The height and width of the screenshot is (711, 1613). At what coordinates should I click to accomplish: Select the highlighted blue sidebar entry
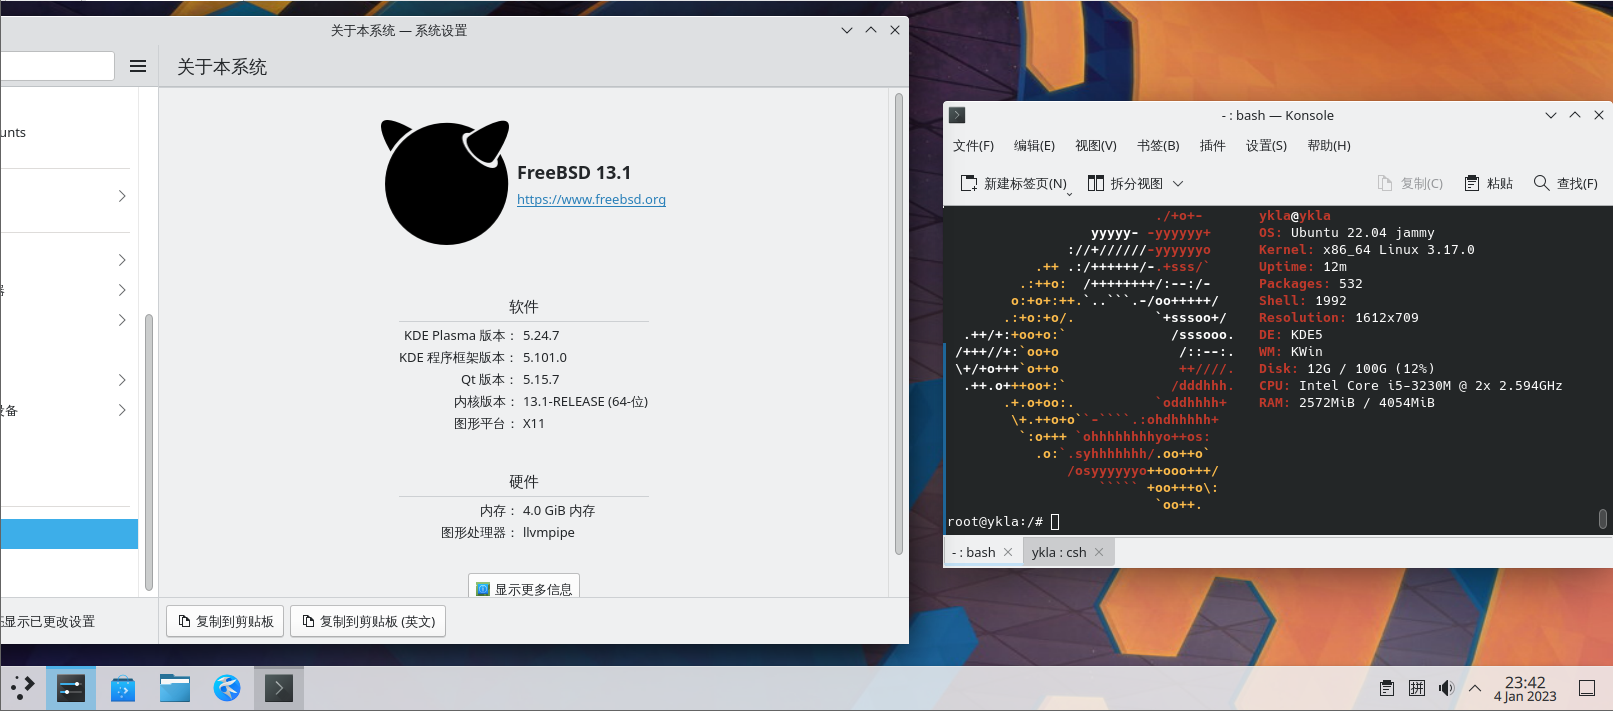[69, 533]
